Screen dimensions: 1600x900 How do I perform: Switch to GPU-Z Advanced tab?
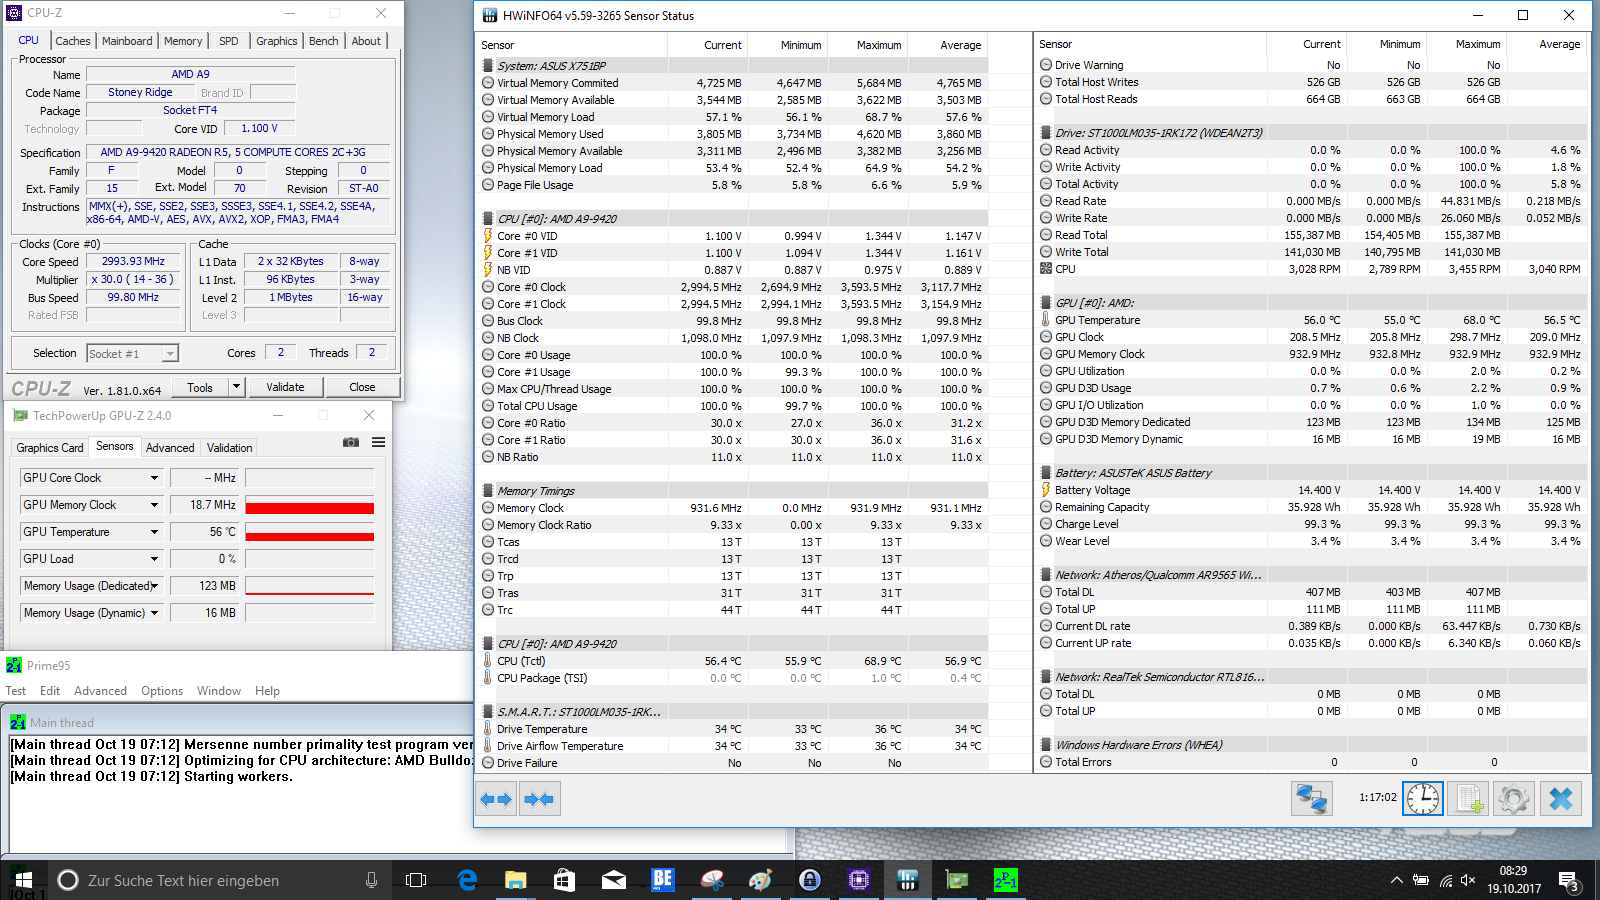[170, 448]
